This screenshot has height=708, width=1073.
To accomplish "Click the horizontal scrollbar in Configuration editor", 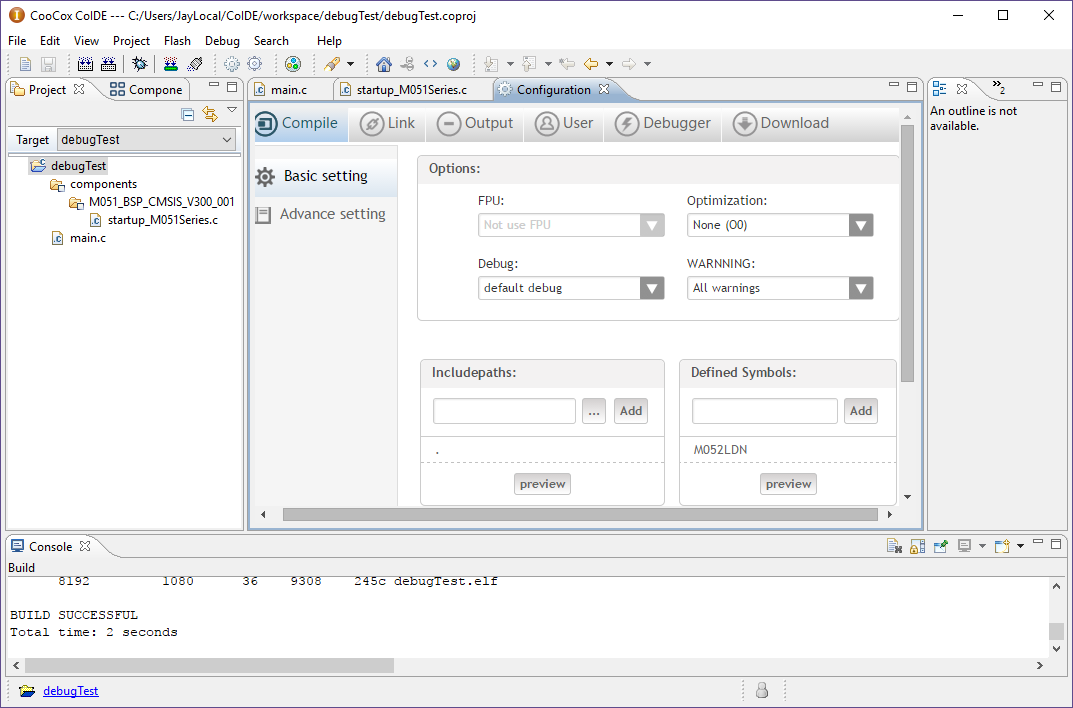I will (x=580, y=514).
